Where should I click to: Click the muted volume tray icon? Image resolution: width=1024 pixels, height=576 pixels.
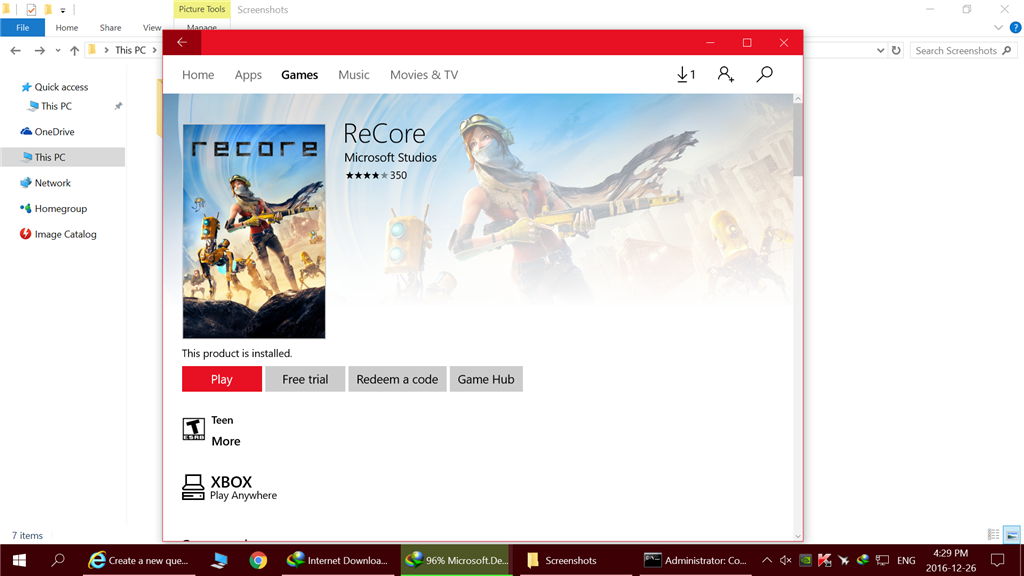pos(786,560)
